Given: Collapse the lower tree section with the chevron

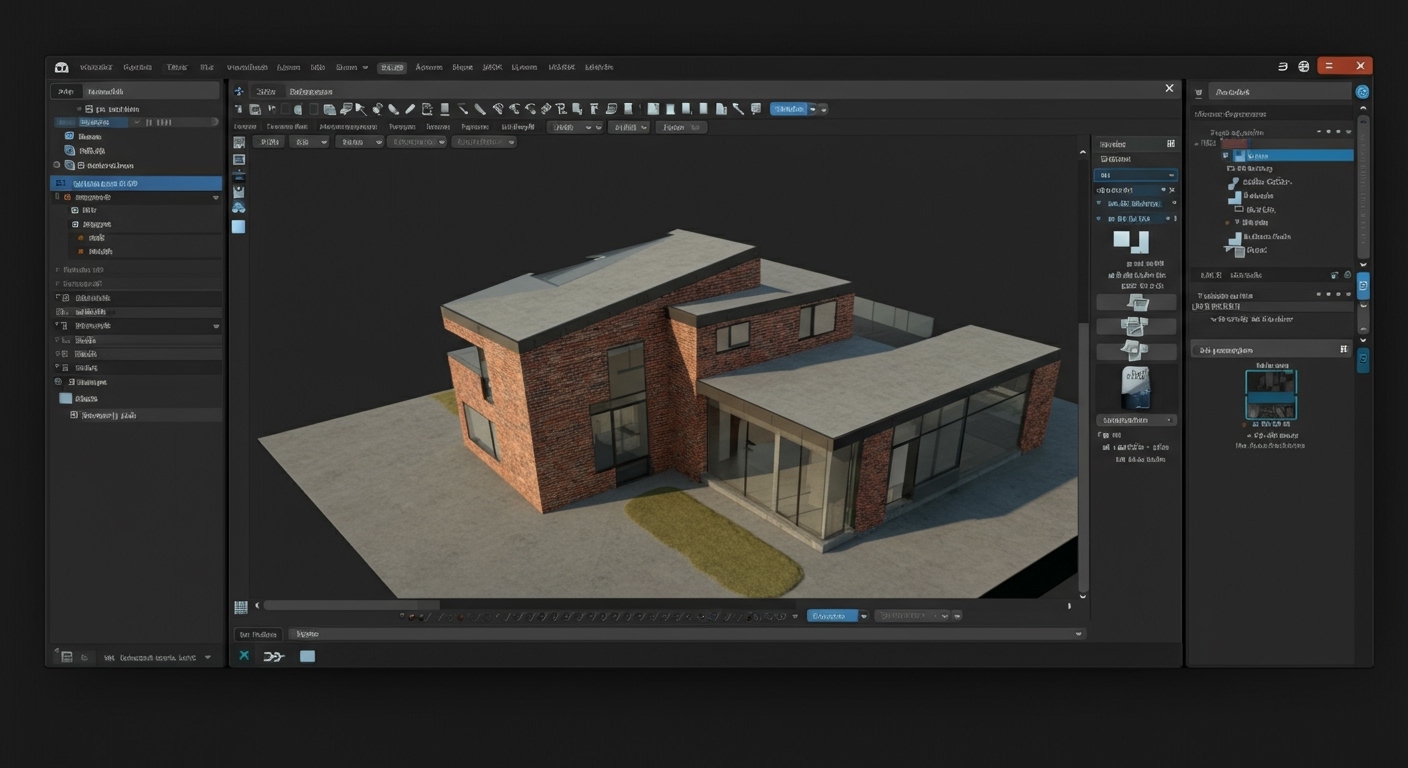Looking at the screenshot, I should click(216, 325).
